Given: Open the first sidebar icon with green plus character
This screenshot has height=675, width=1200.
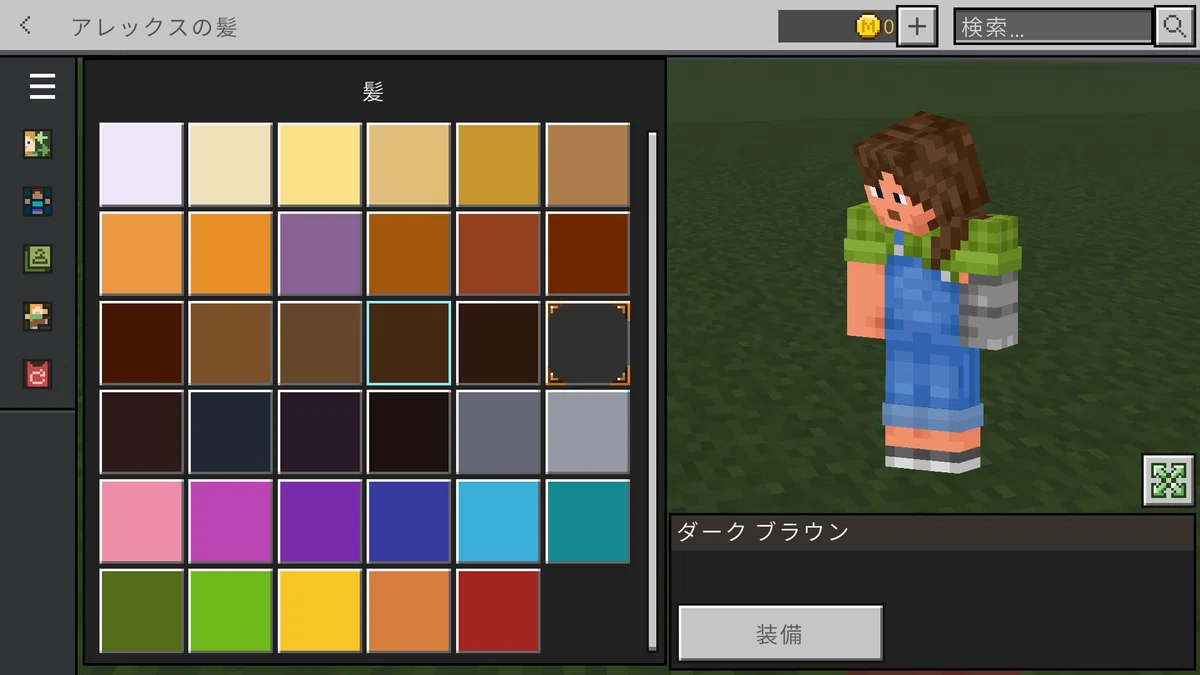Looking at the screenshot, I should coord(38,144).
